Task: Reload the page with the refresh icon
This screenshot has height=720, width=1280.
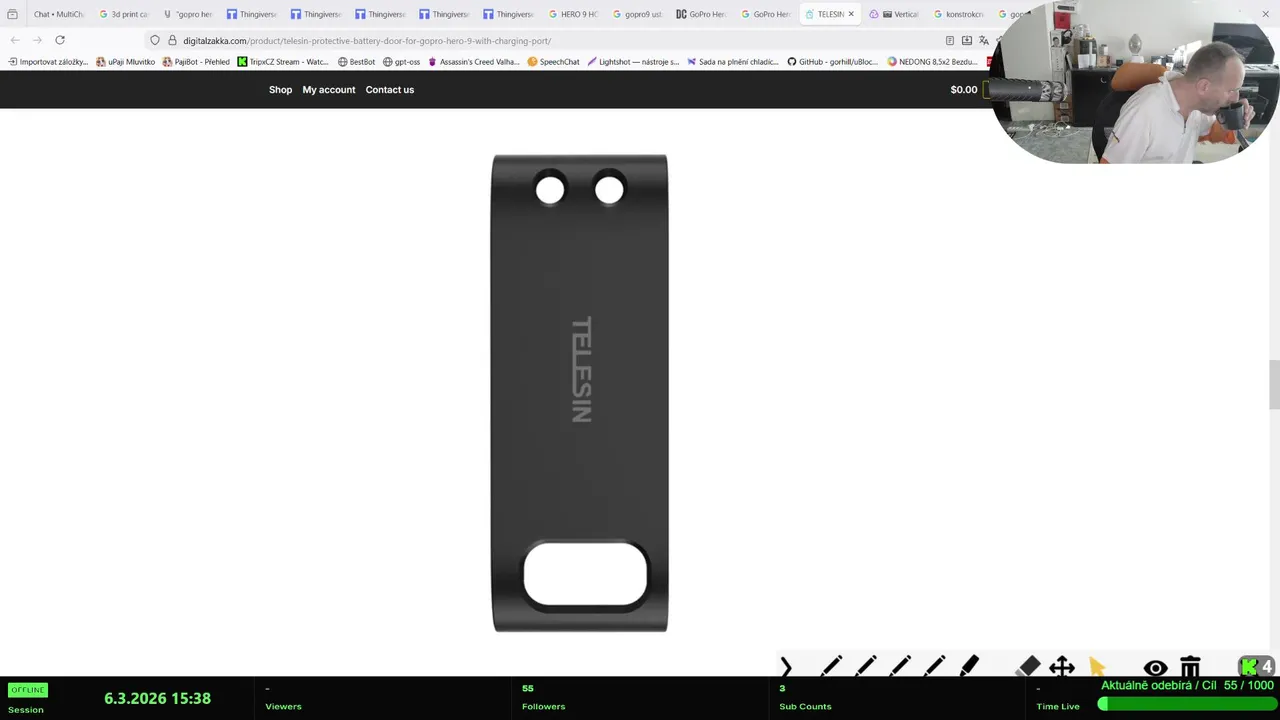Action: (x=60, y=40)
